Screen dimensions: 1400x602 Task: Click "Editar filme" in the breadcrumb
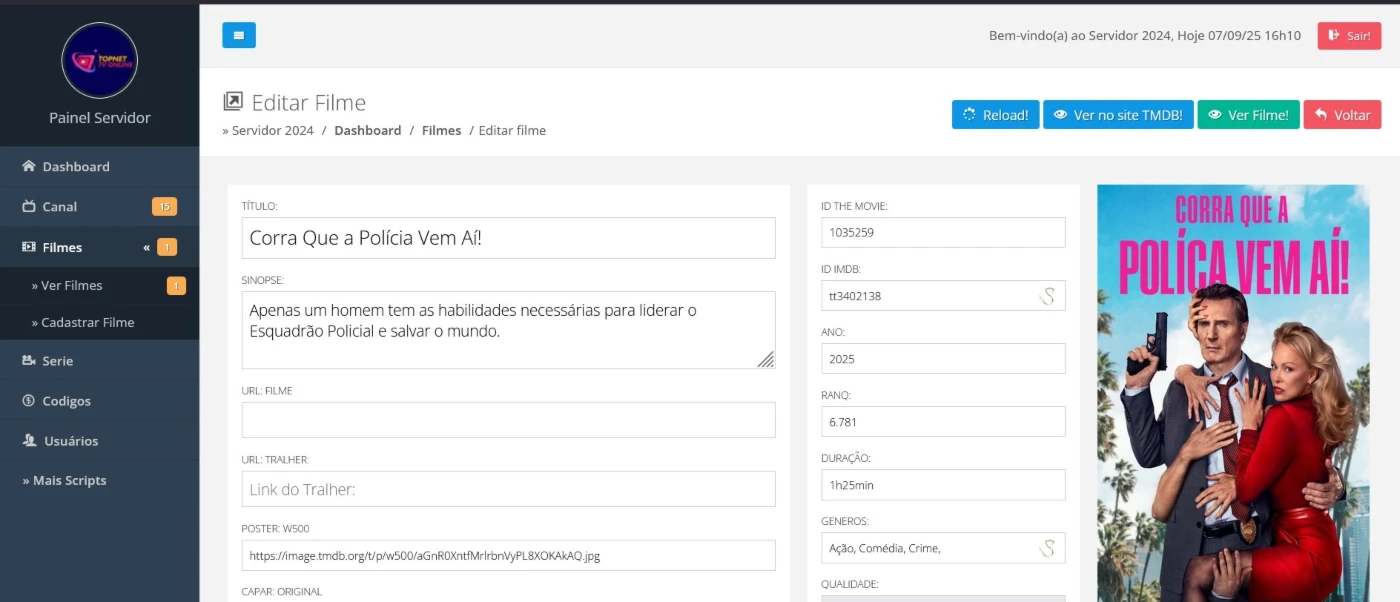pyautogui.click(x=512, y=131)
